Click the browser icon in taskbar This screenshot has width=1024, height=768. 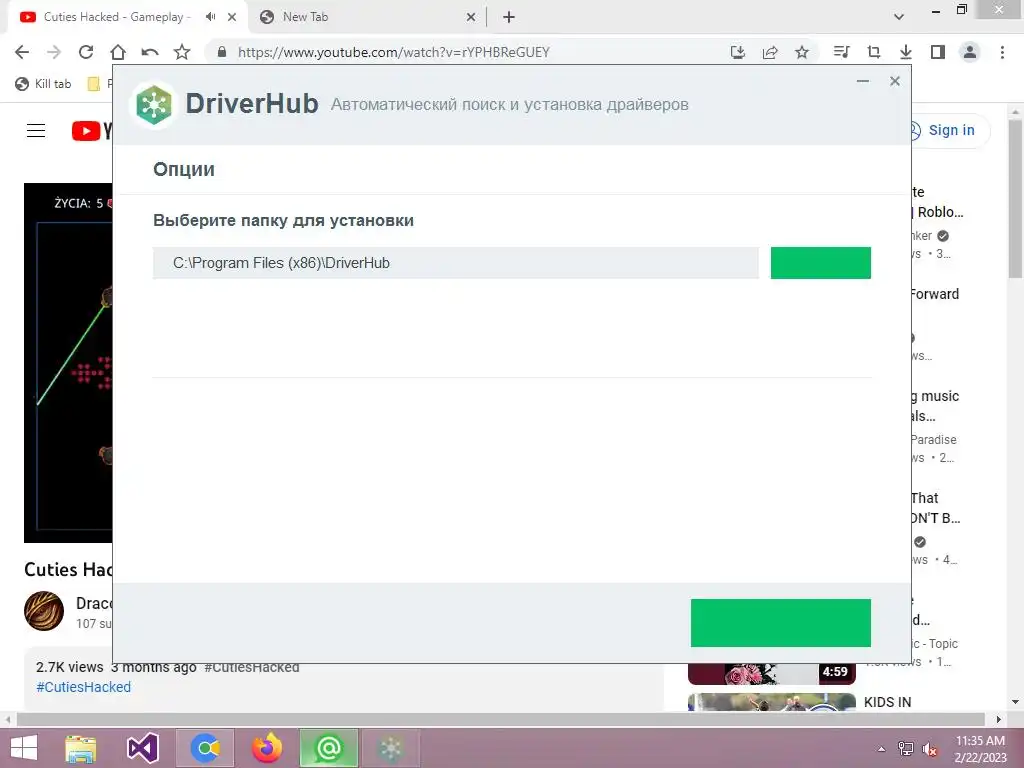click(205, 748)
